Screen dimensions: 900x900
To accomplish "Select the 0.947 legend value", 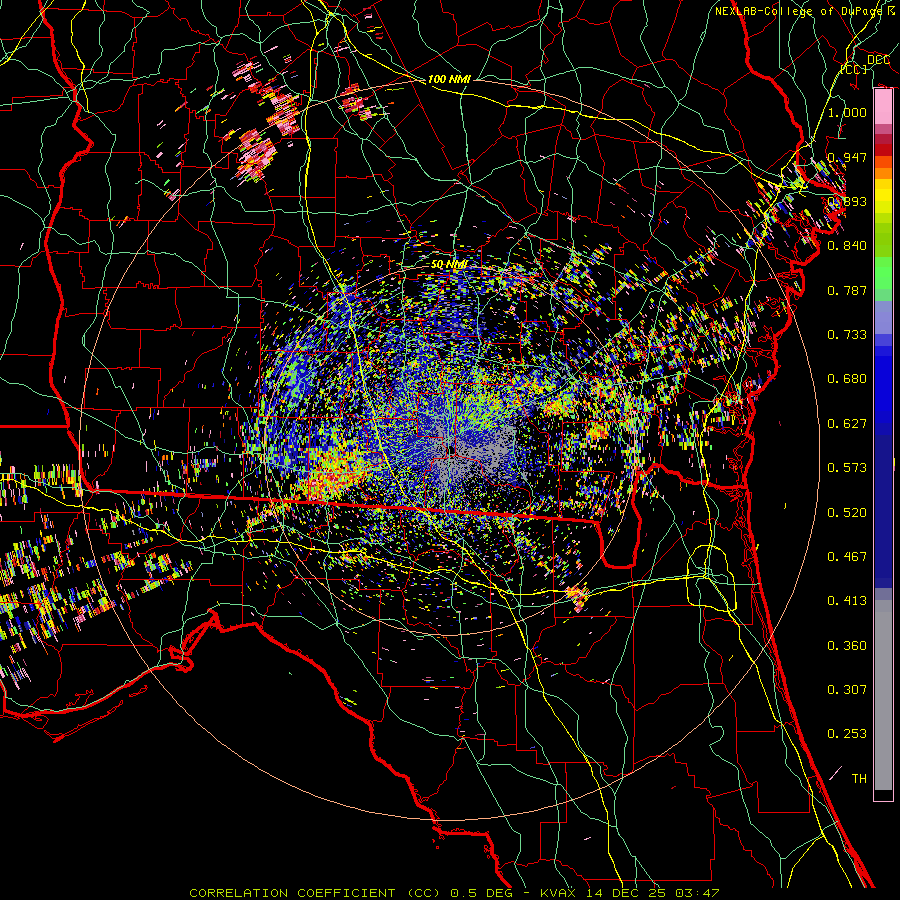I will [847, 157].
